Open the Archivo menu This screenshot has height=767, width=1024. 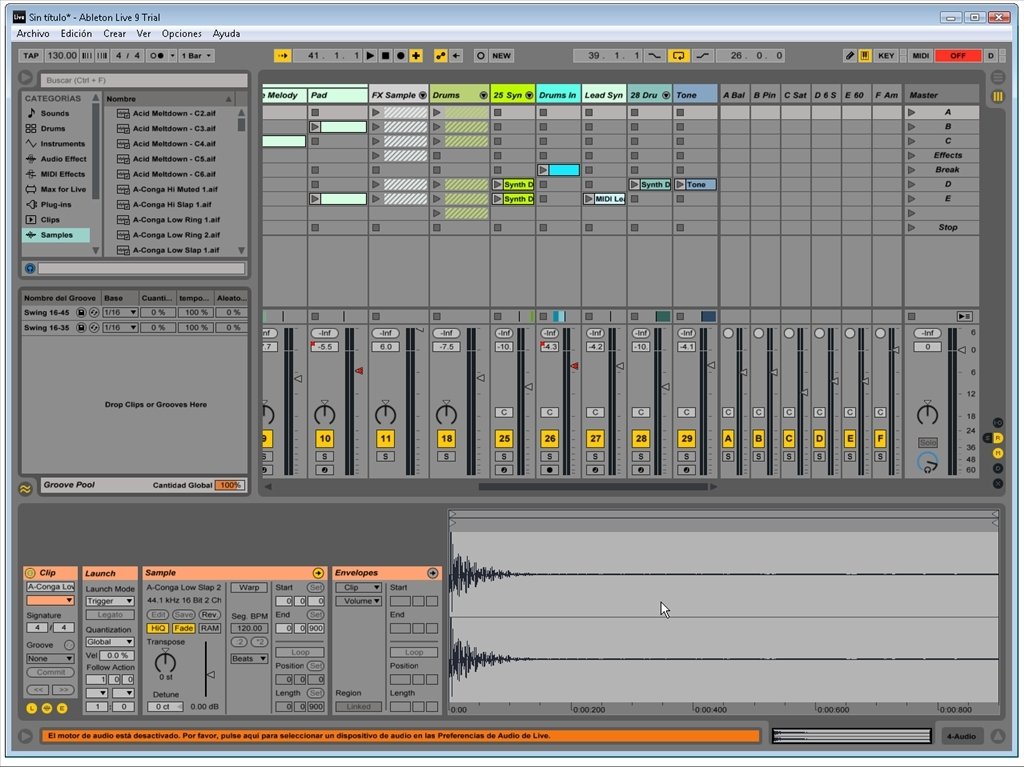coord(33,33)
